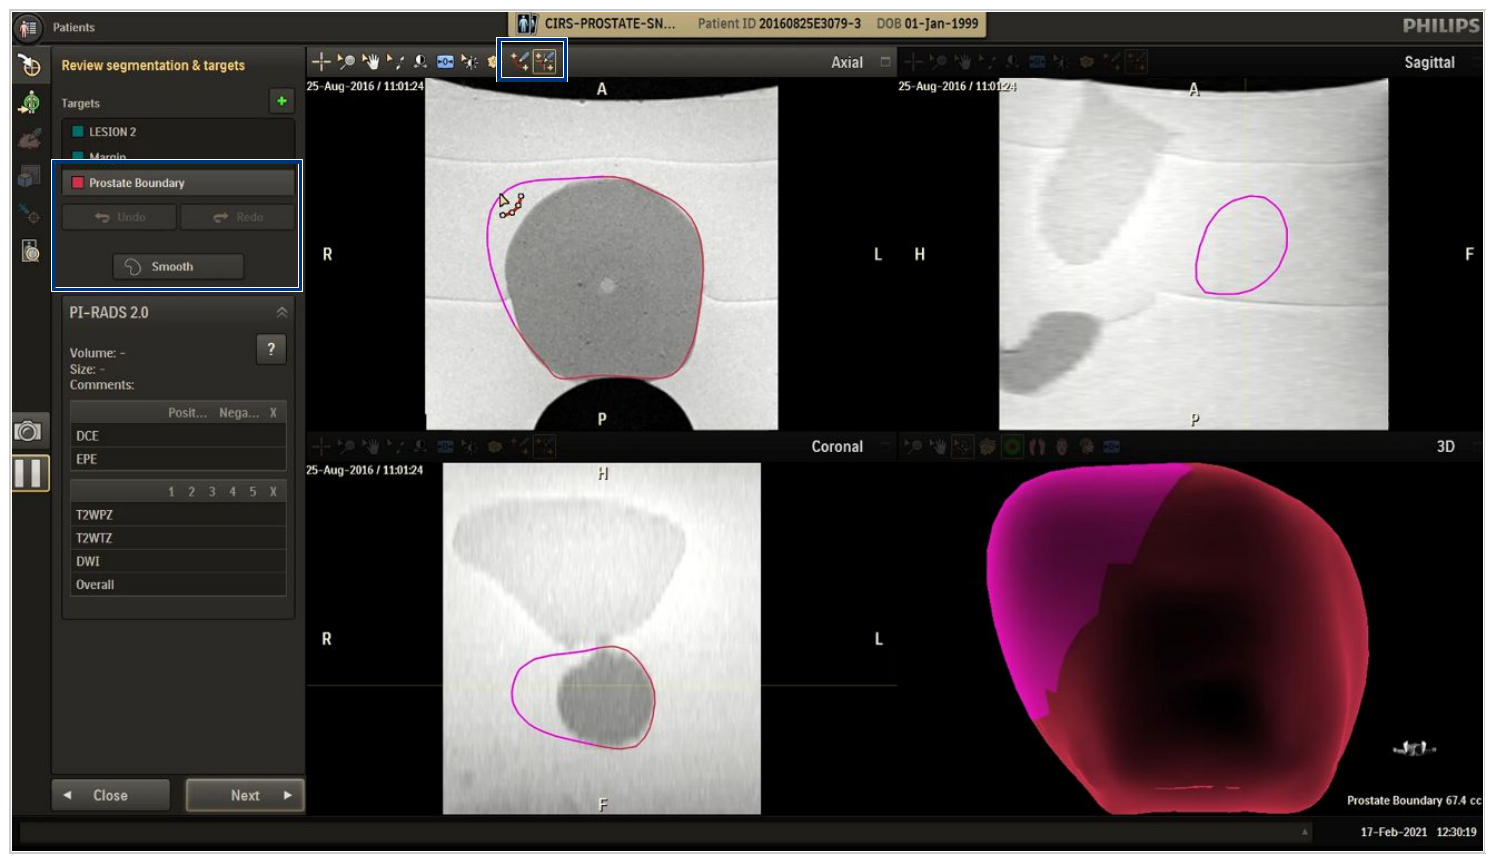Select the DCE row in PI-RADS table
1497x864 pixels.
[x=178, y=436]
